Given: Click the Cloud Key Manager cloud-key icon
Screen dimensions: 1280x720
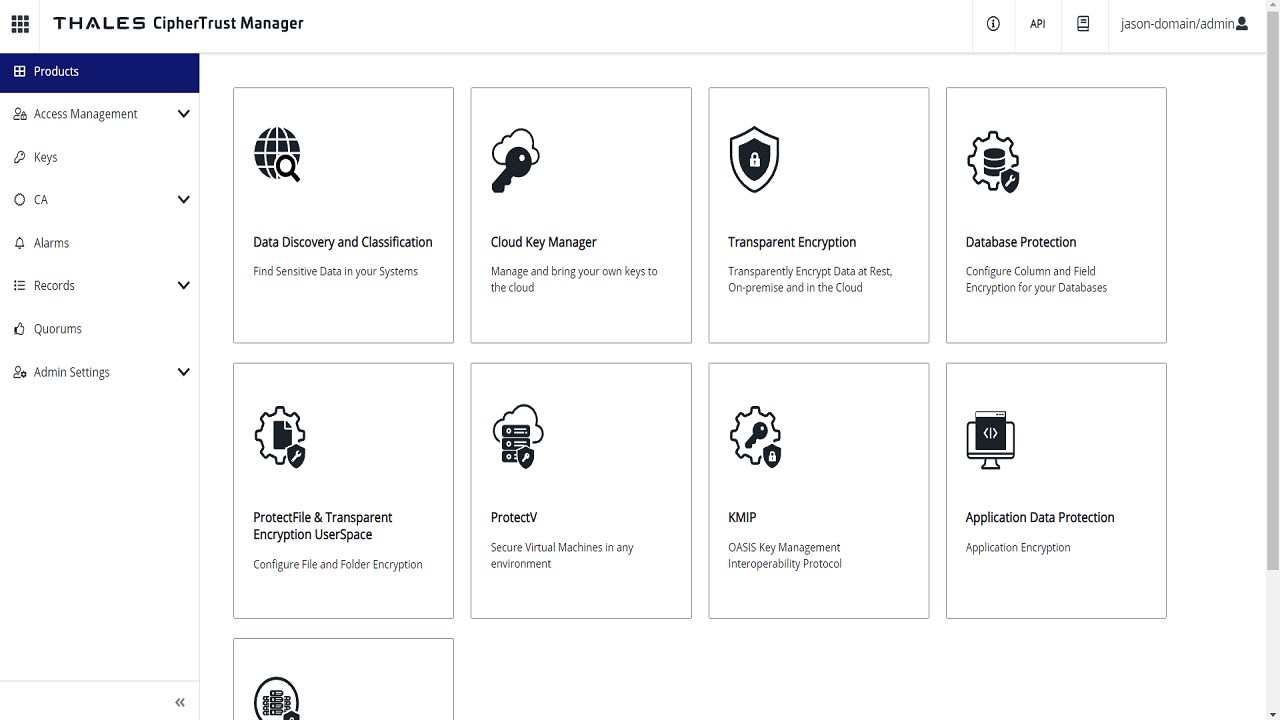Looking at the screenshot, I should coord(516,160).
